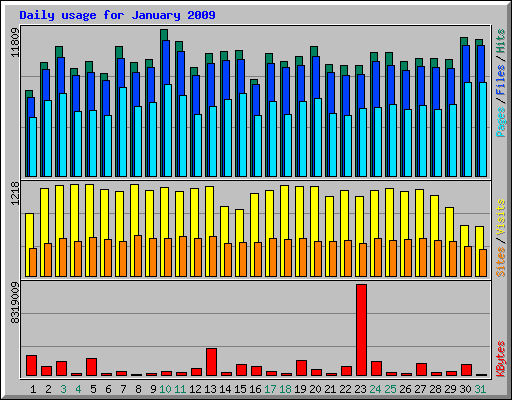Click the 'Hits' legend label

click(501, 41)
